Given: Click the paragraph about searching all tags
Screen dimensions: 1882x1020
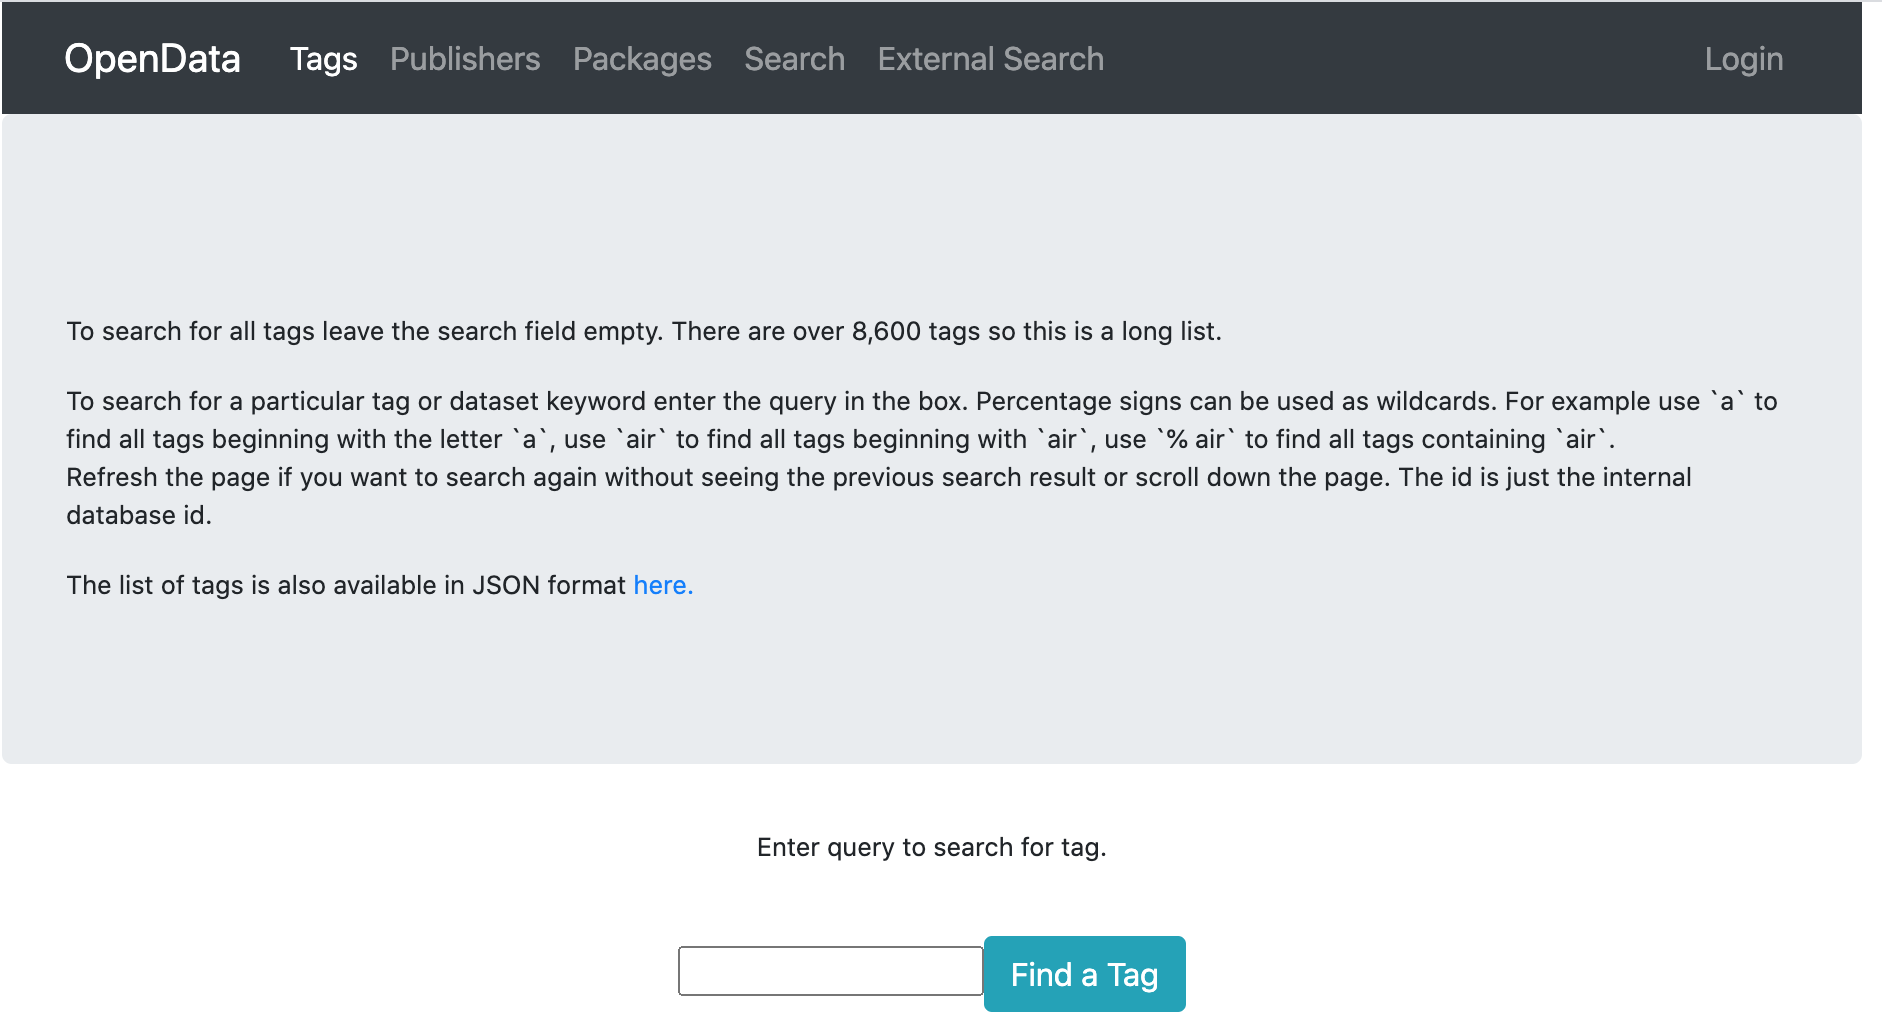Looking at the screenshot, I should pos(644,331).
